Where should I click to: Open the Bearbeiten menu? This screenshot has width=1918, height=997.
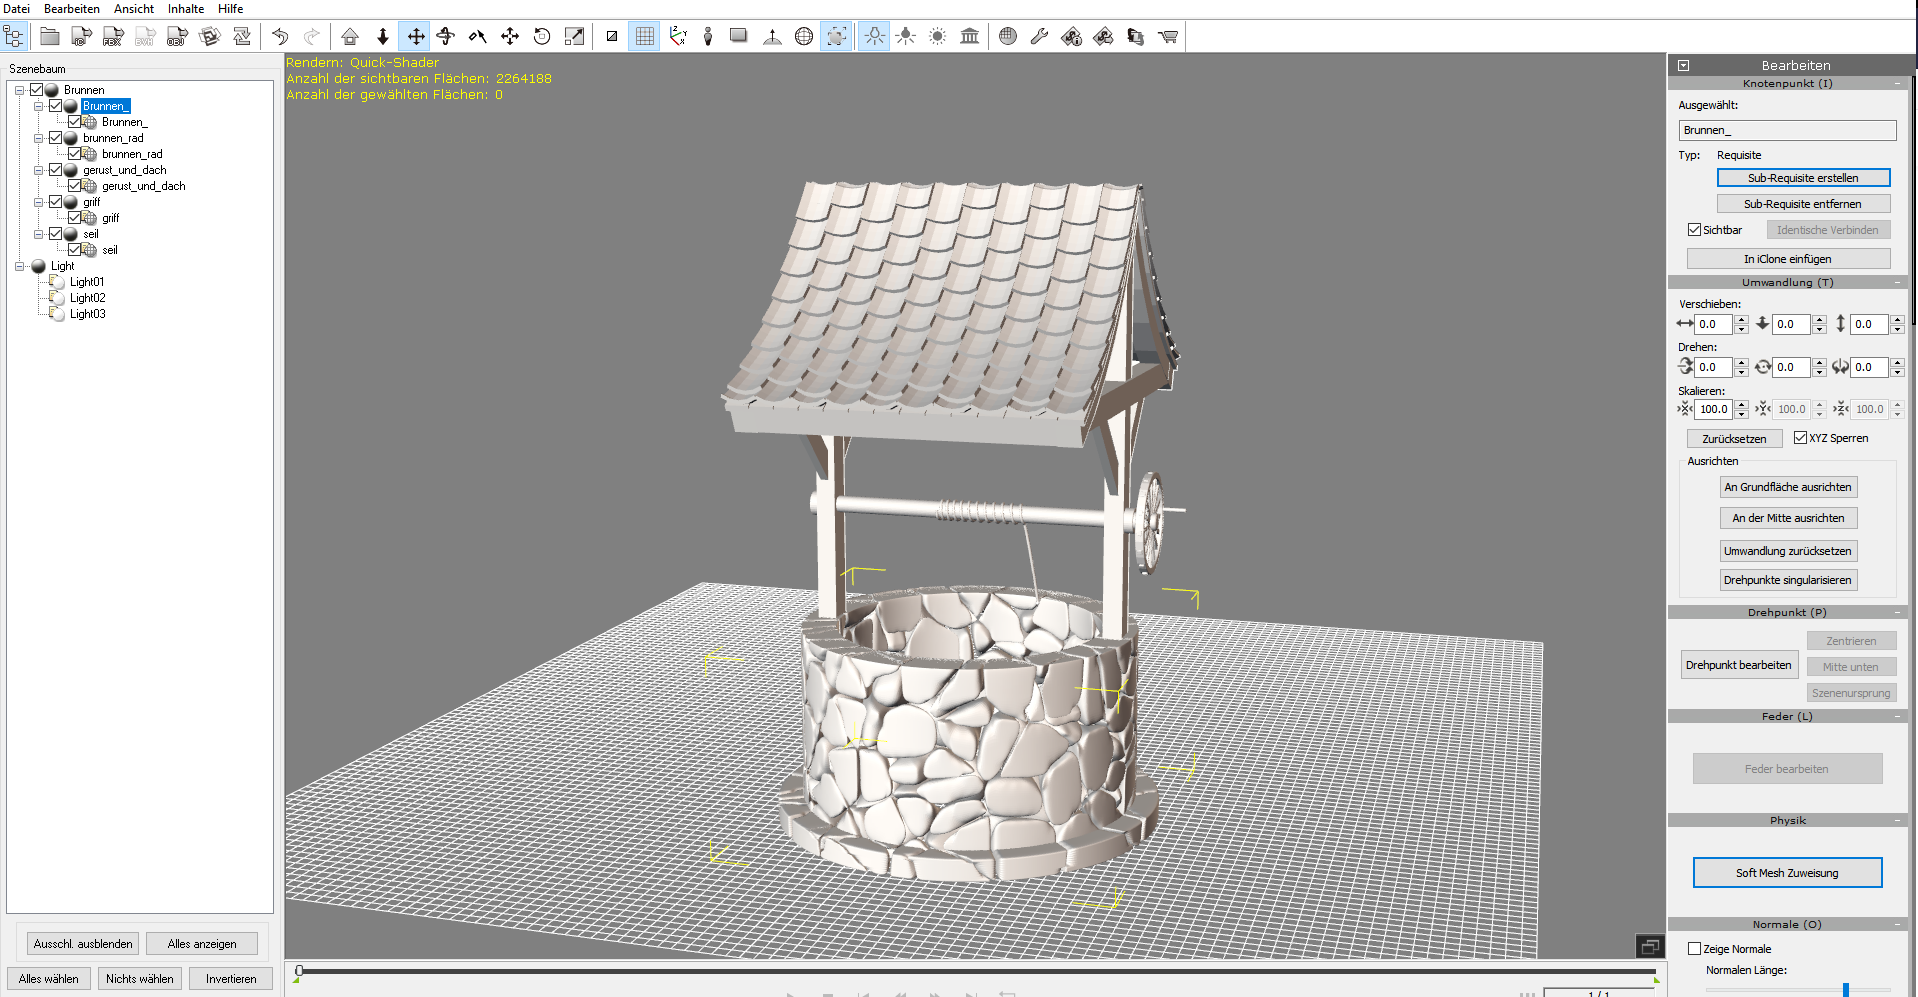coord(72,9)
